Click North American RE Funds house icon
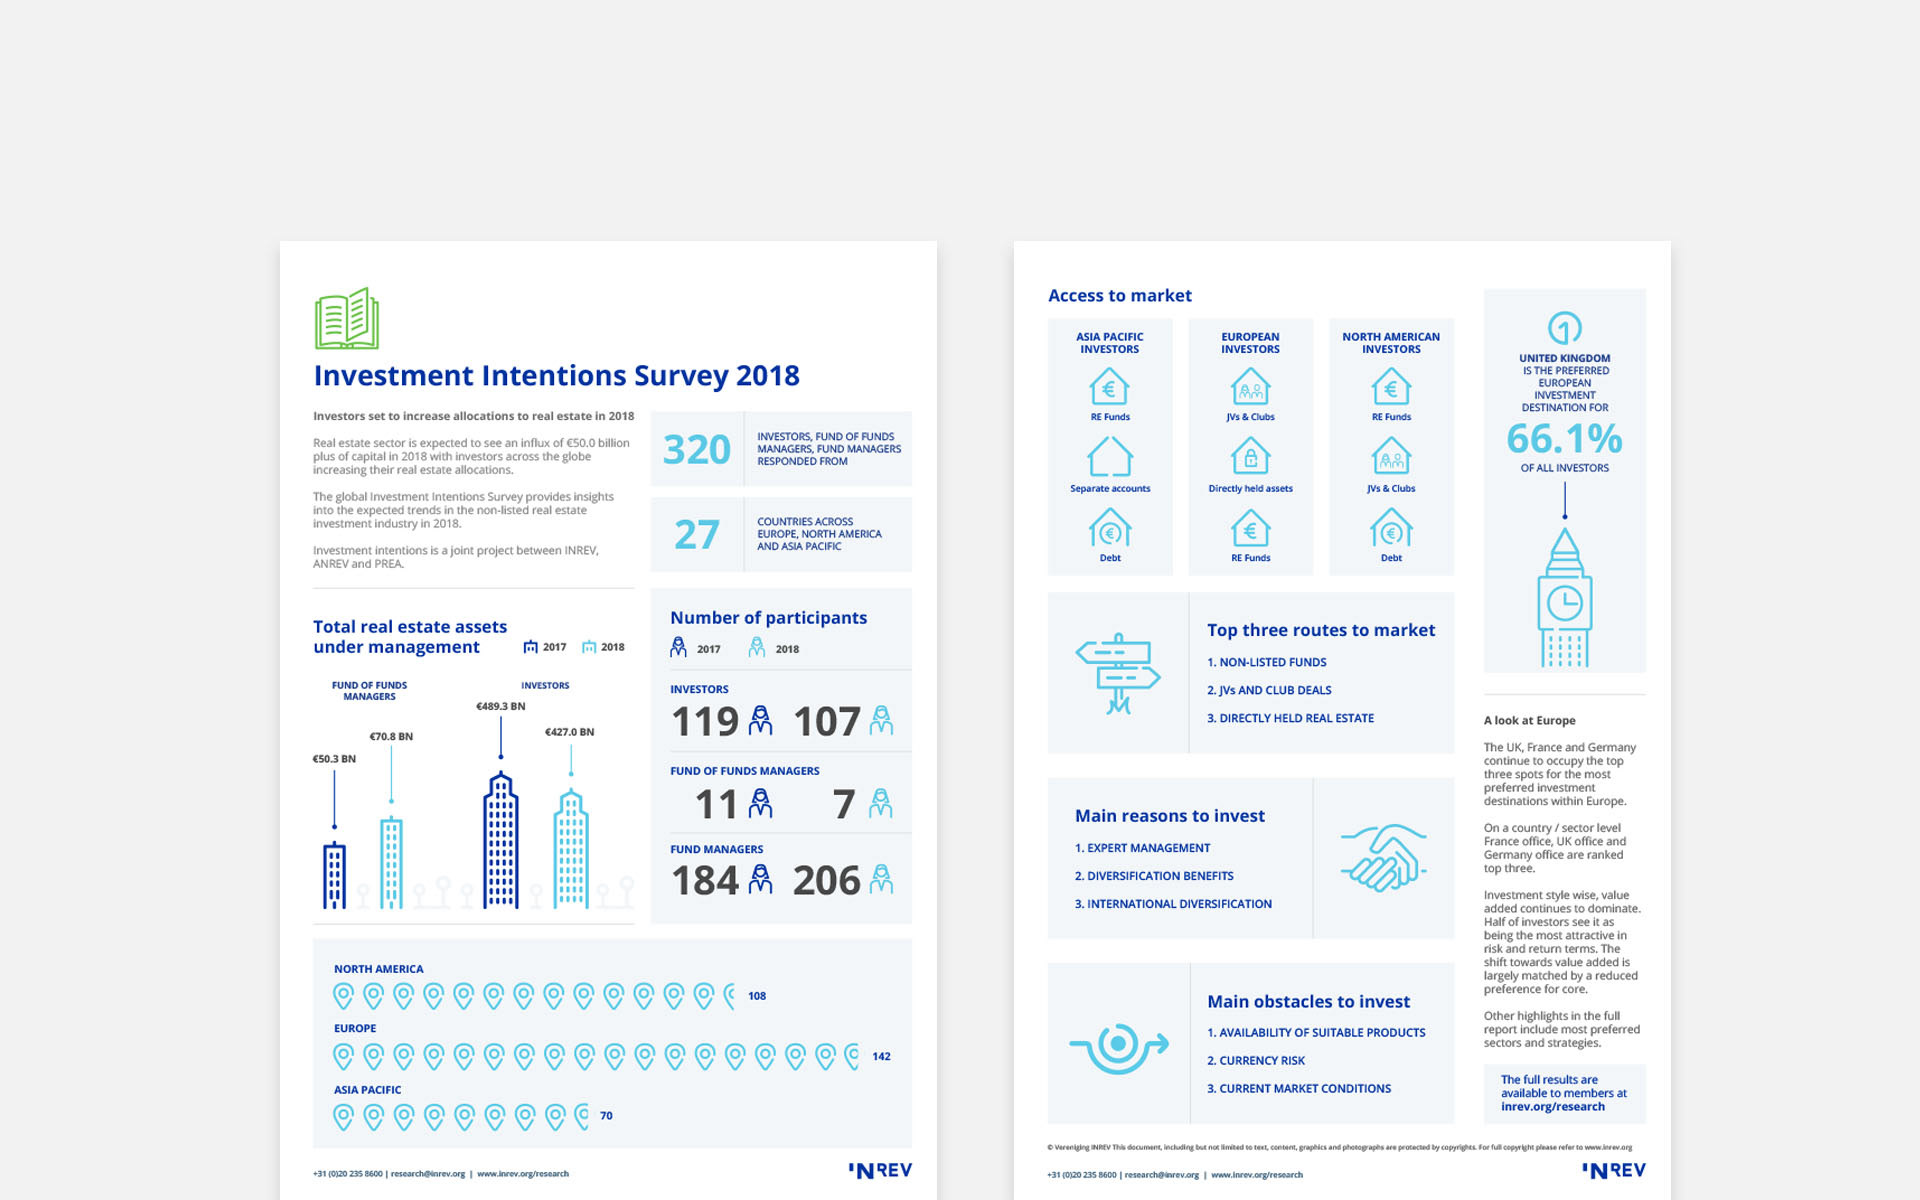The width and height of the screenshot is (1920, 1200). pos(1391,387)
